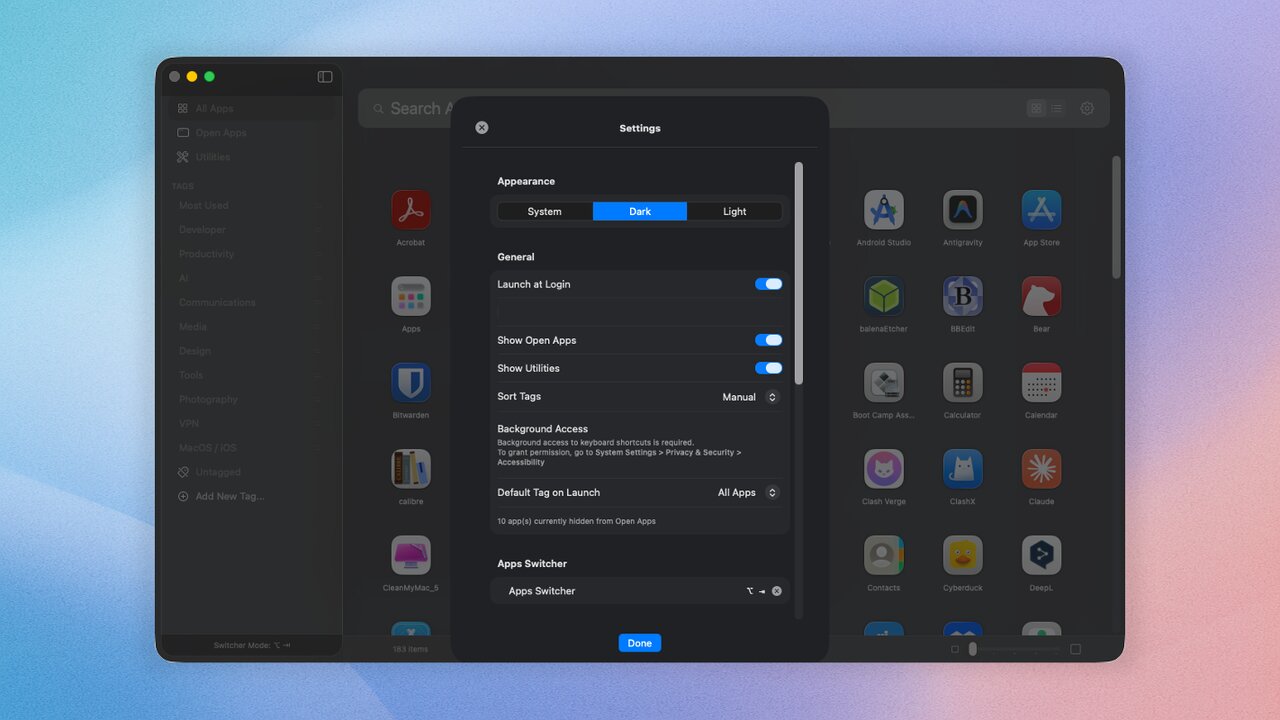
Task: Click the Apps Switcher shortcut field
Action: pyautogui.click(x=640, y=591)
